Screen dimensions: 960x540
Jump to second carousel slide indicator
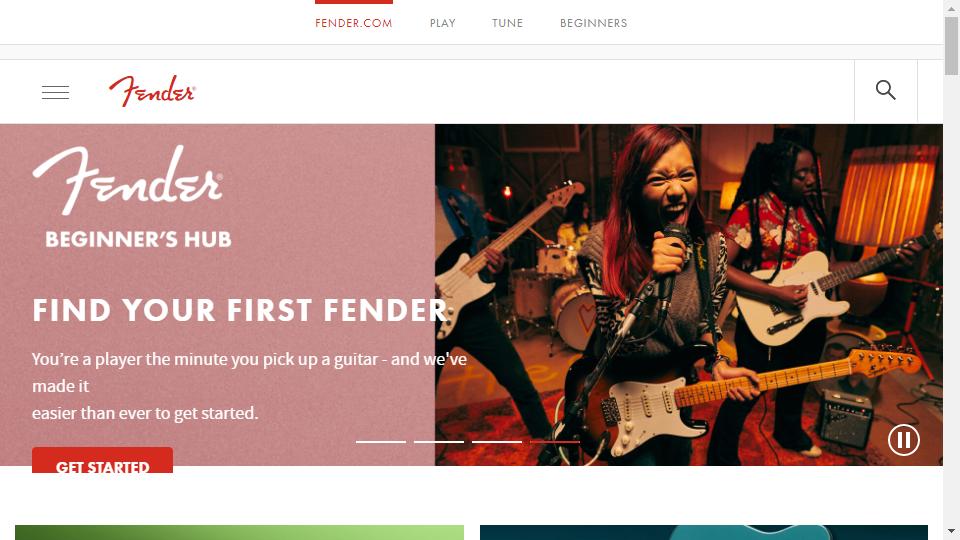[x=439, y=441]
